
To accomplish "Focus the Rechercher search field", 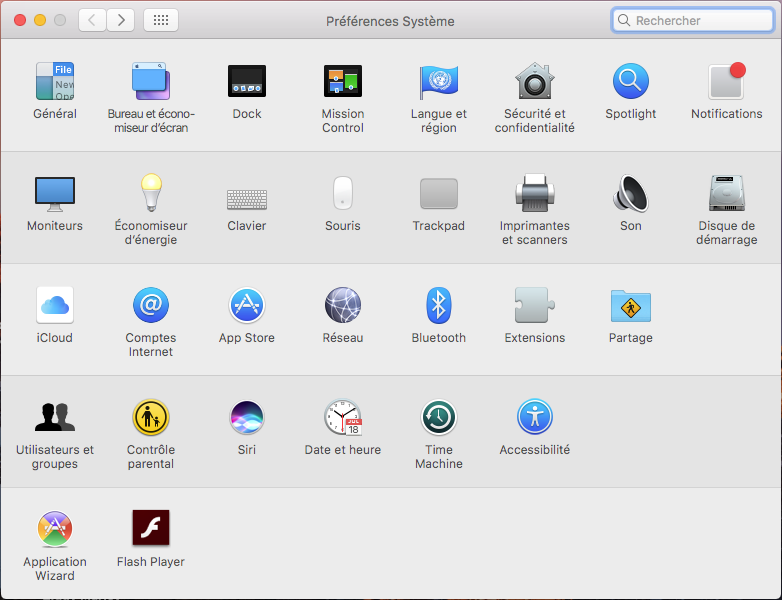I will [692, 20].
